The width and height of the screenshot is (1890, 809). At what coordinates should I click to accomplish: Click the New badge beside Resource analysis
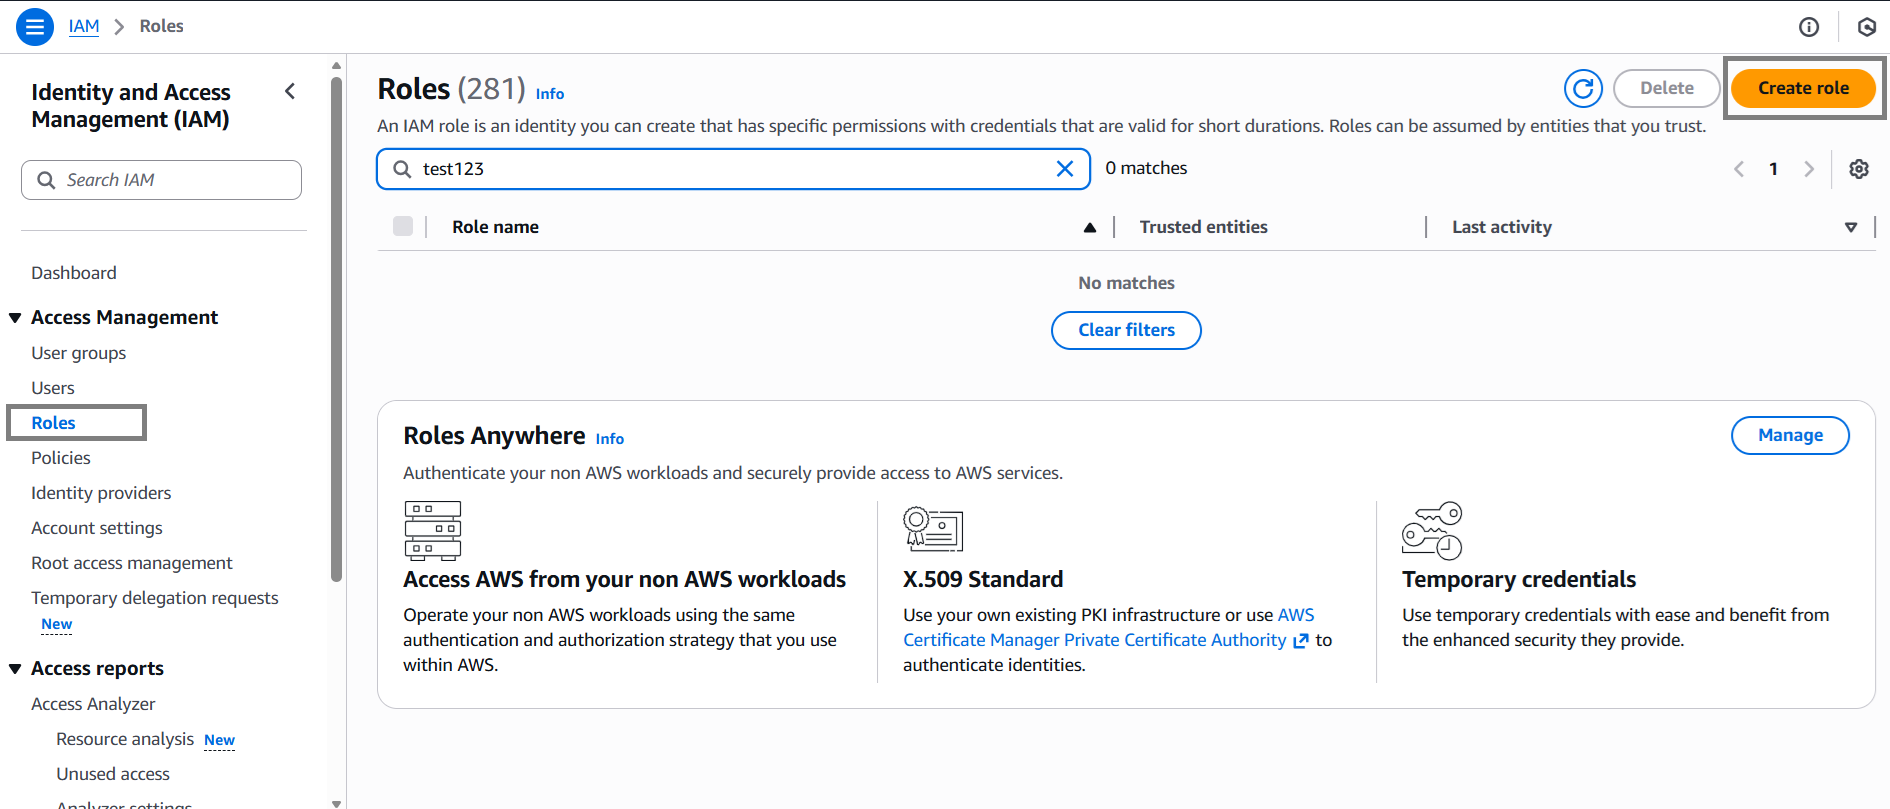pos(220,741)
